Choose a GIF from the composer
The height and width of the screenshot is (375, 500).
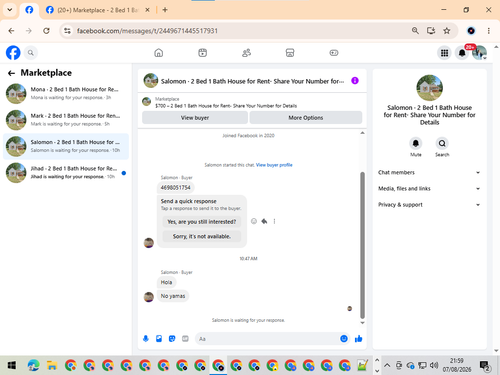(x=185, y=339)
